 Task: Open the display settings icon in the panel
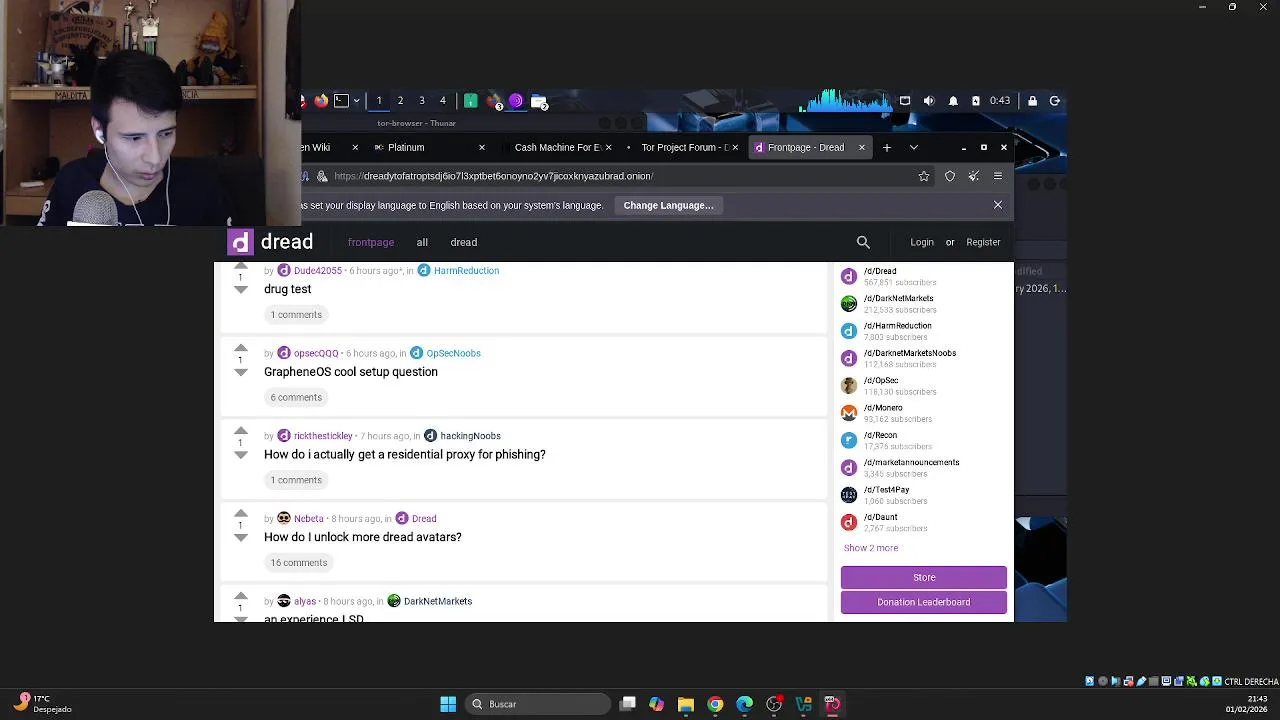click(905, 101)
